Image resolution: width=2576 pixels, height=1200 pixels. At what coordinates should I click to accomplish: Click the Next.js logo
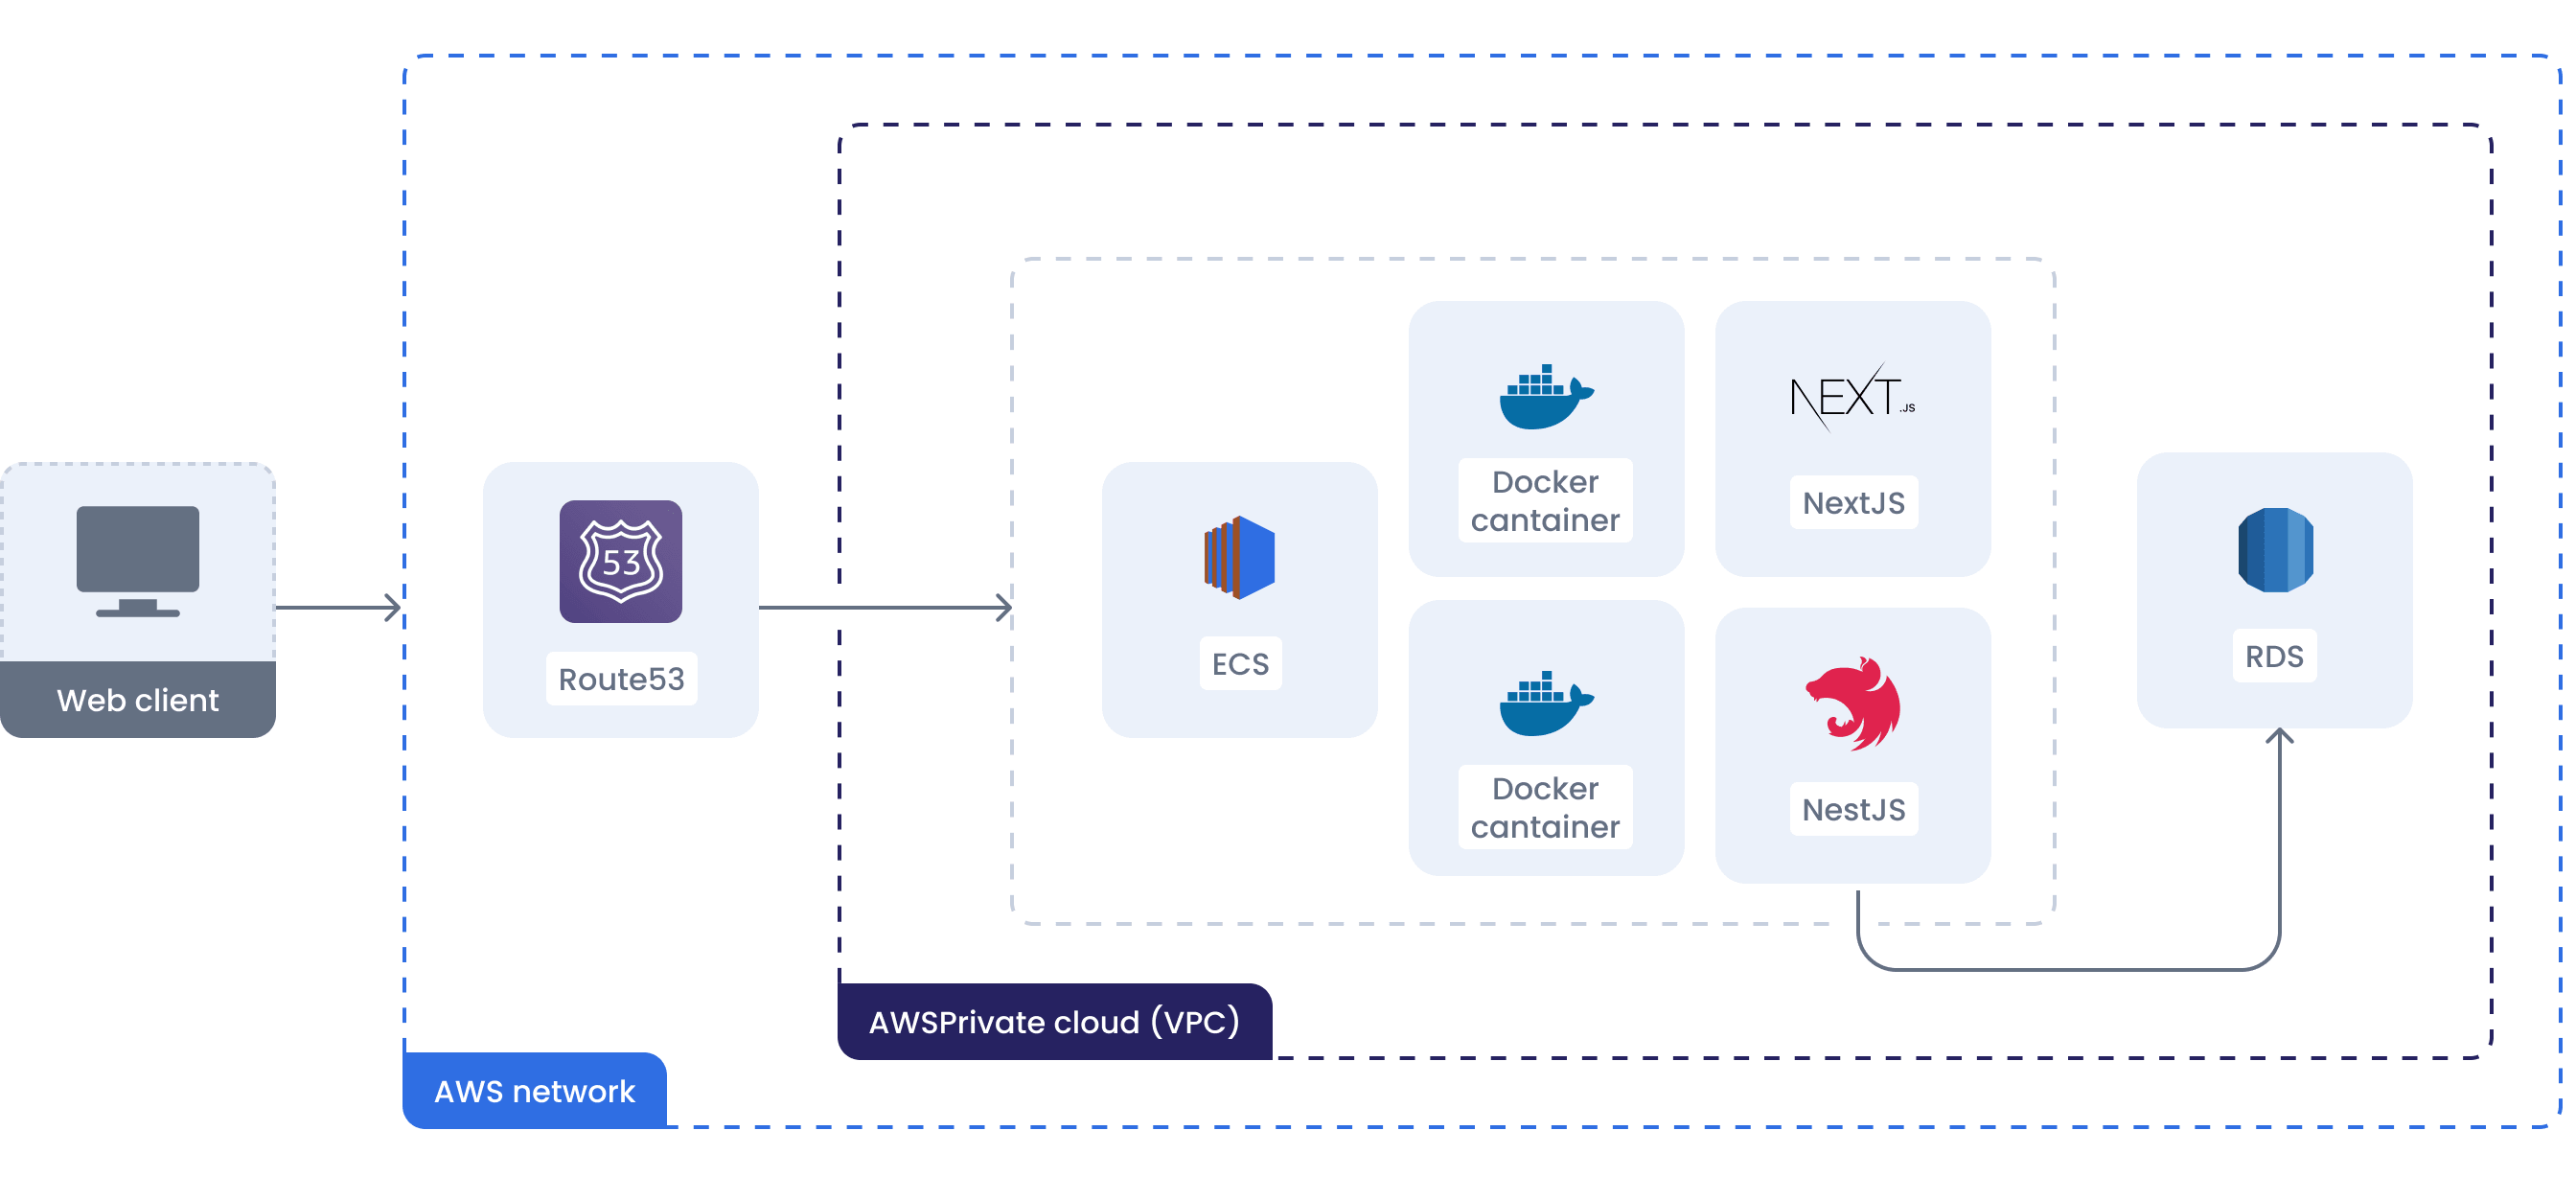tap(1852, 397)
